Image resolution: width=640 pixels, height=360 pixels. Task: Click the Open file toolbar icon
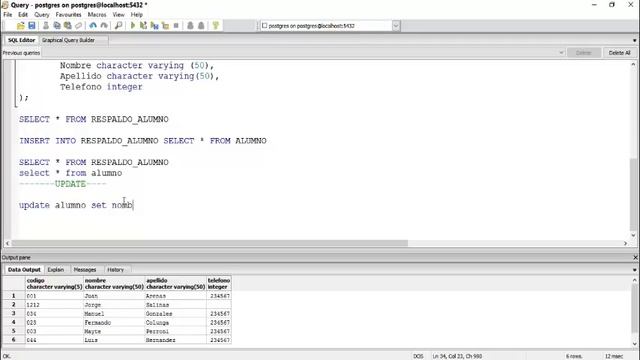click(20, 26)
